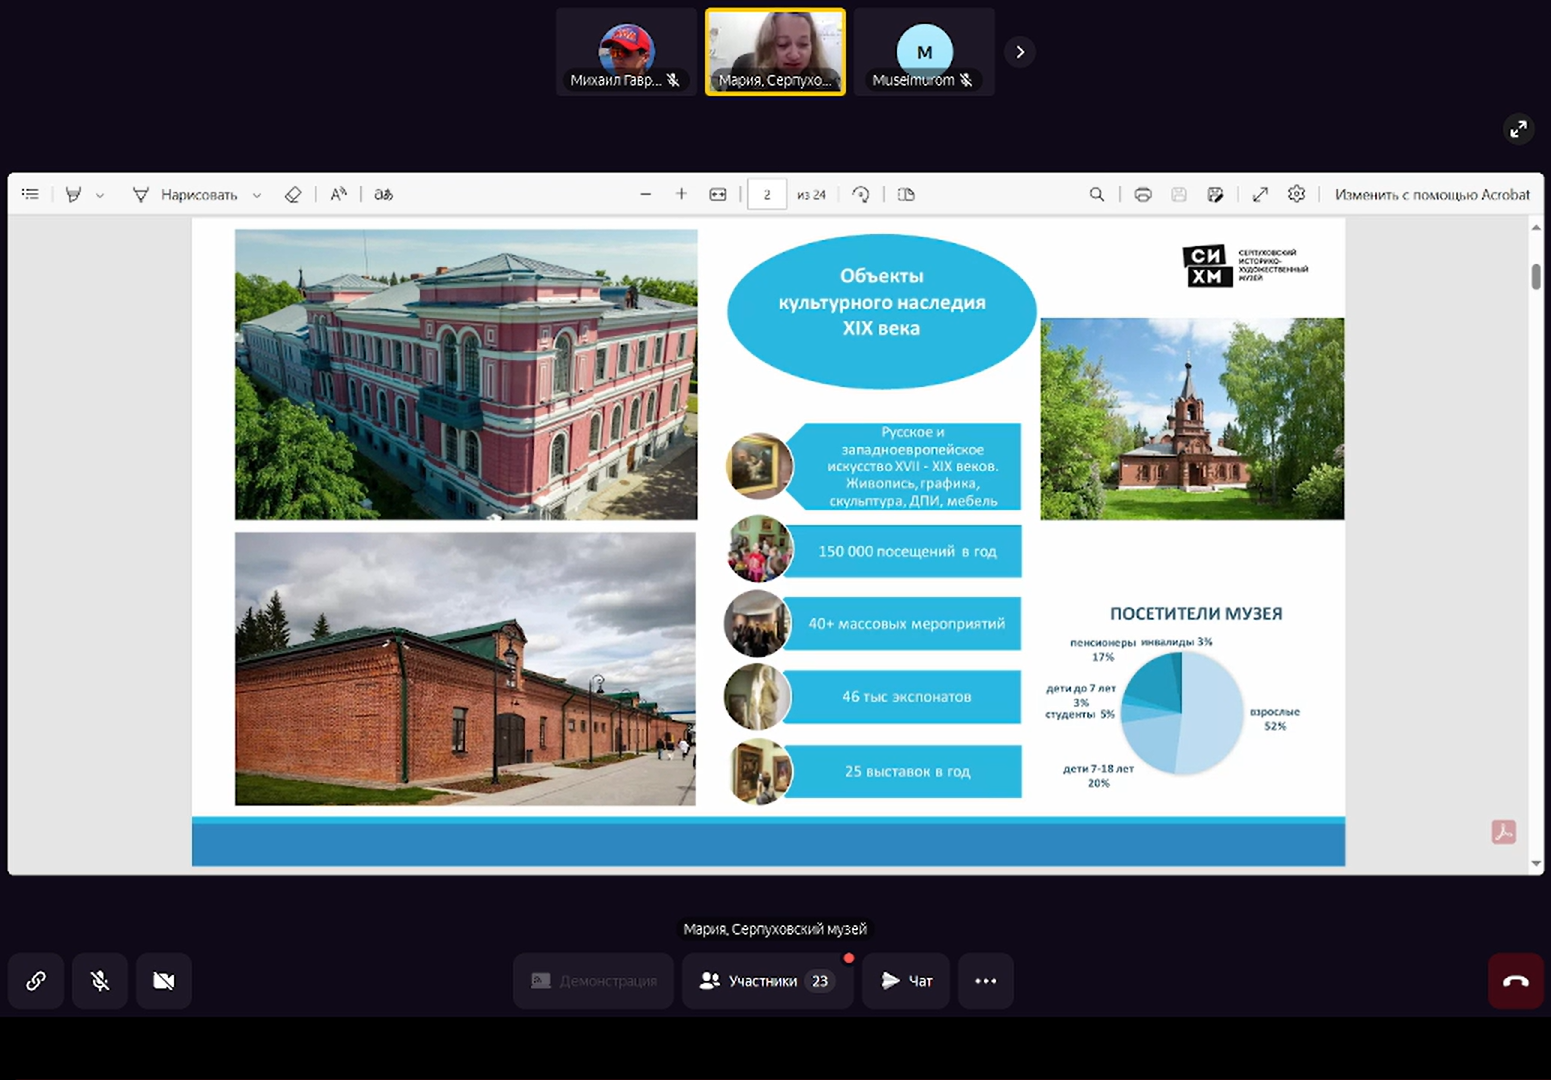
Task: Select the highlight marker tool
Action: pos(73,194)
